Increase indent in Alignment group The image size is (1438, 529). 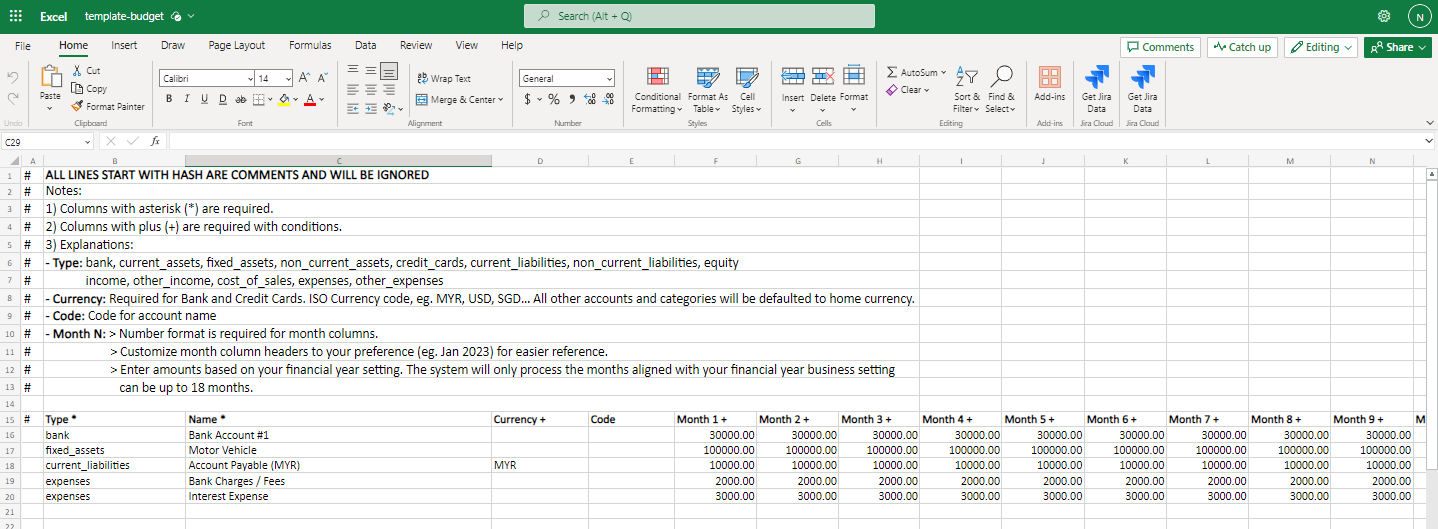click(371, 107)
